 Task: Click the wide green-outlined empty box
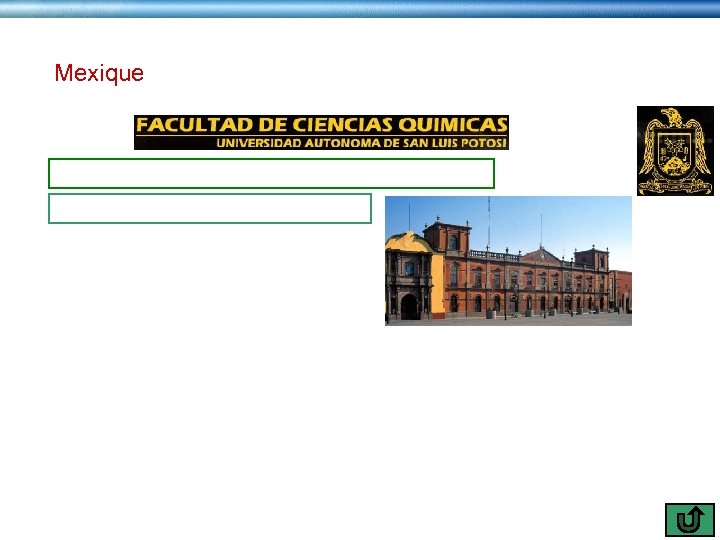click(271, 173)
